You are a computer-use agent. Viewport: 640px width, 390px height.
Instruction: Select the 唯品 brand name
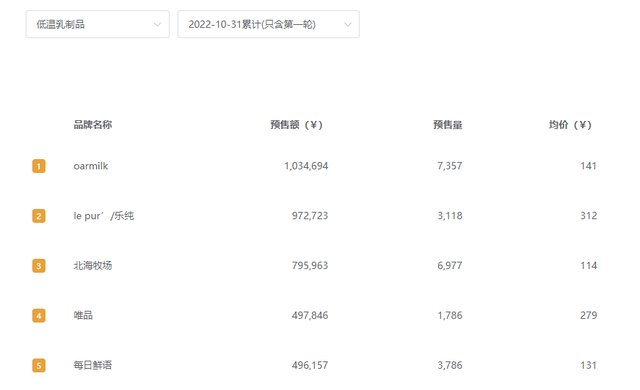point(83,315)
